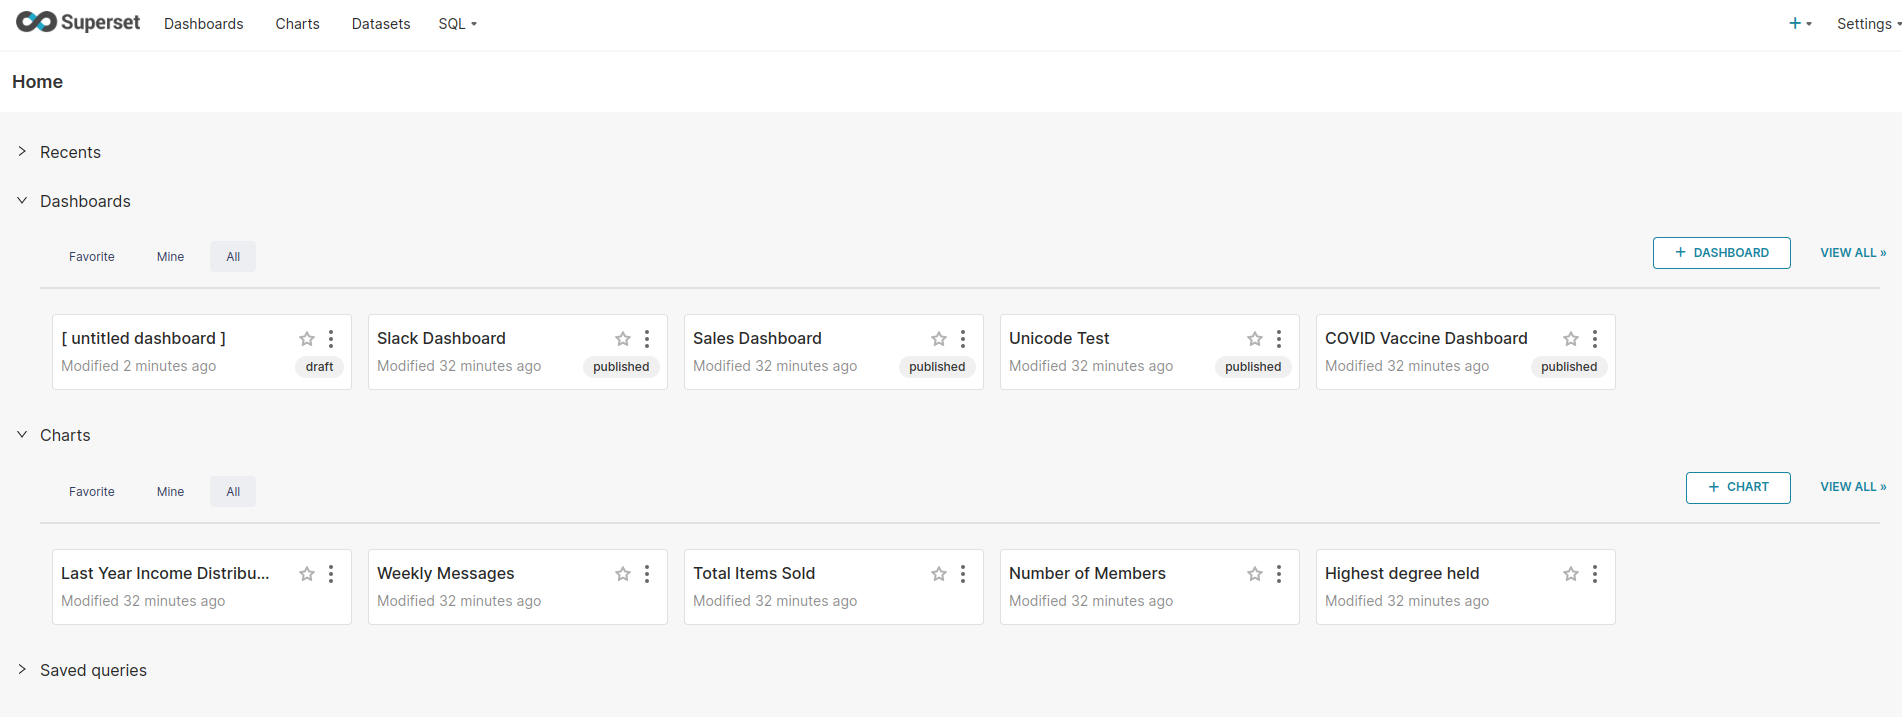Screen dimensions: 1902x717
Task: Click the Superset logo
Action: [x=78, y=22]
